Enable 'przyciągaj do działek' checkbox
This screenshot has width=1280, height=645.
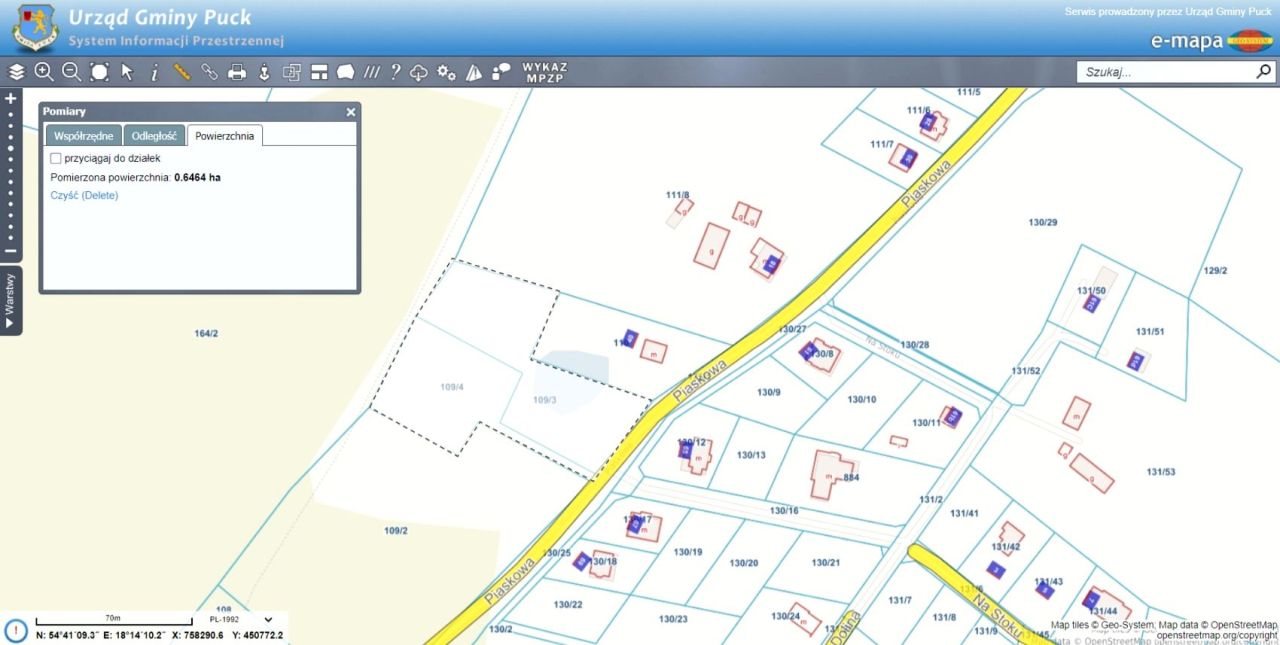point(56,158)
